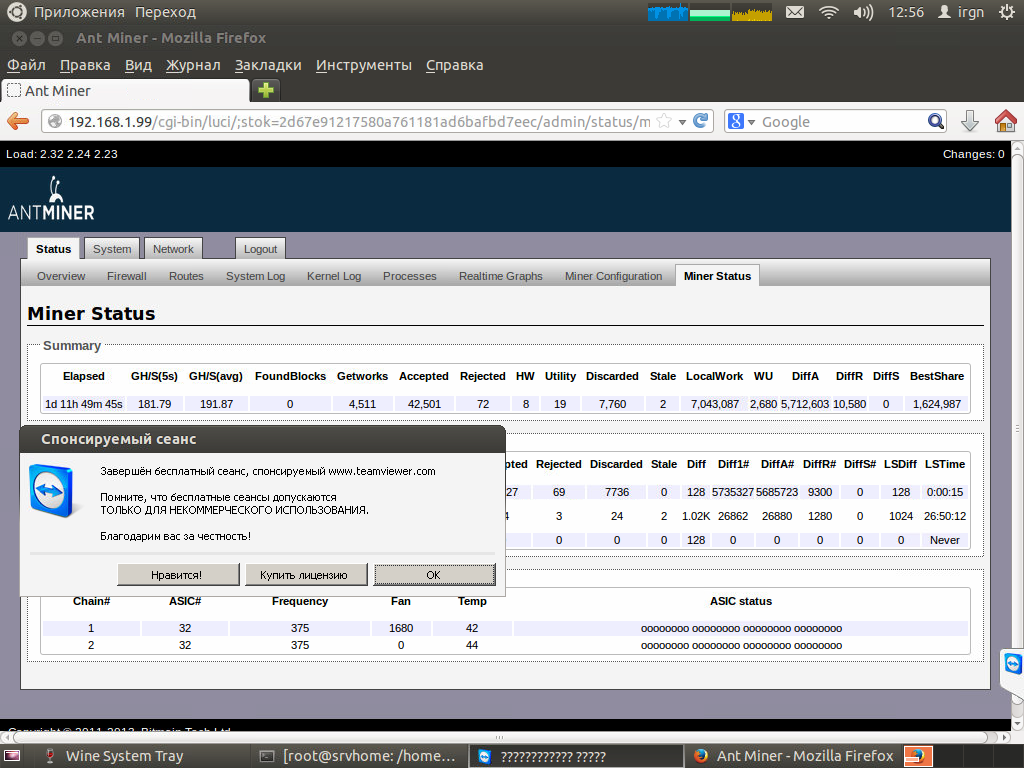Open the Вид menu
1024x768 pixels.
click(x=138, y=65)
